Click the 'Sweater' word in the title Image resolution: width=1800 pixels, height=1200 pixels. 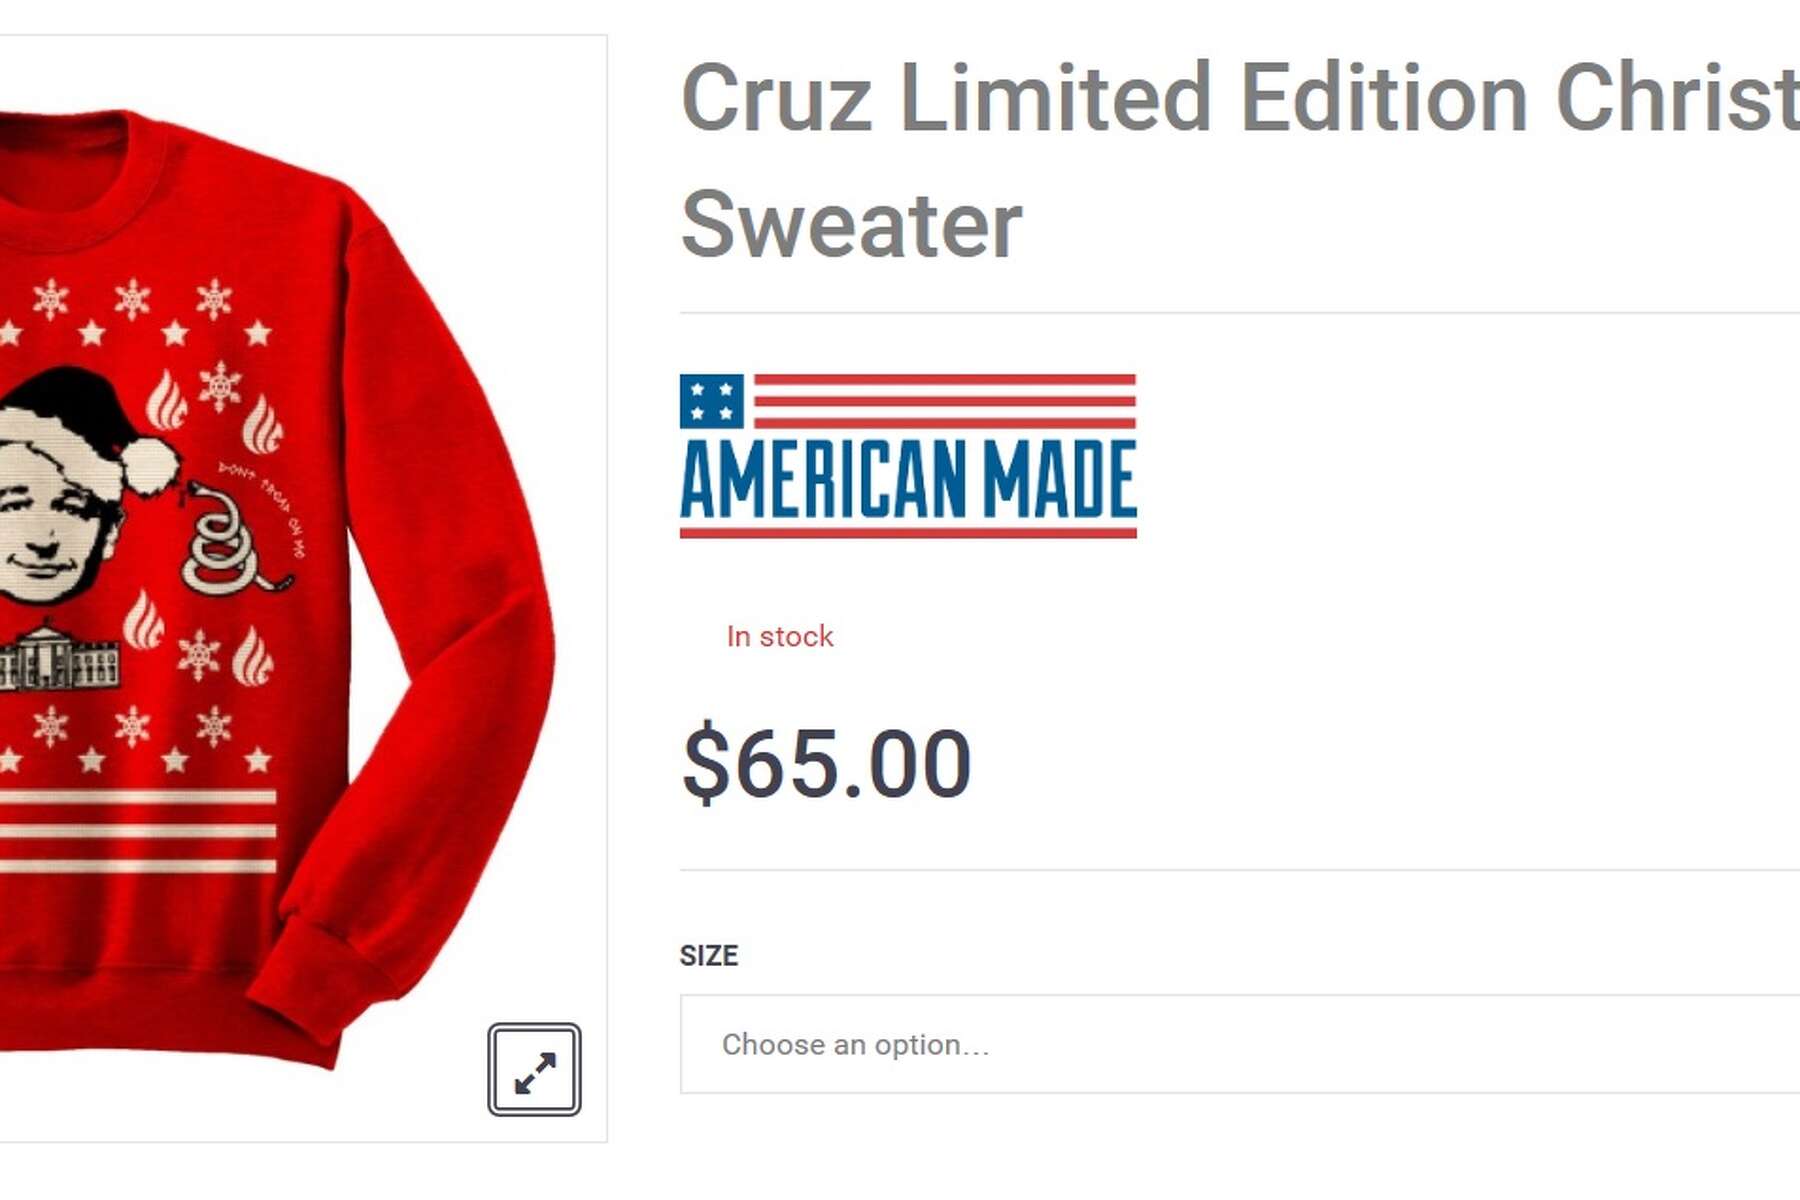point(851,224)
